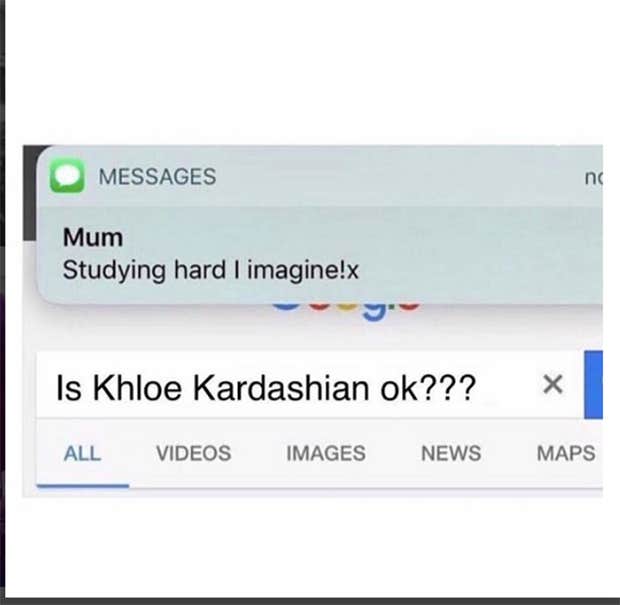This screenshot has width=620, height=605.
Task: Place cursor on the word Kardashian
Action: tap(282, 388)
